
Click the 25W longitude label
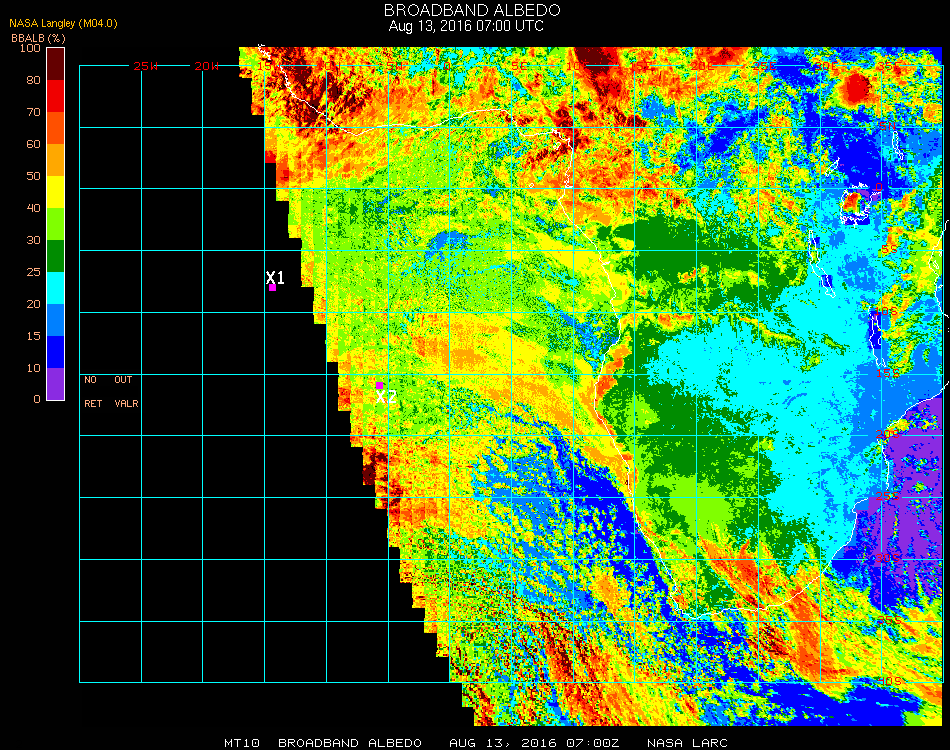click(145, 66)
